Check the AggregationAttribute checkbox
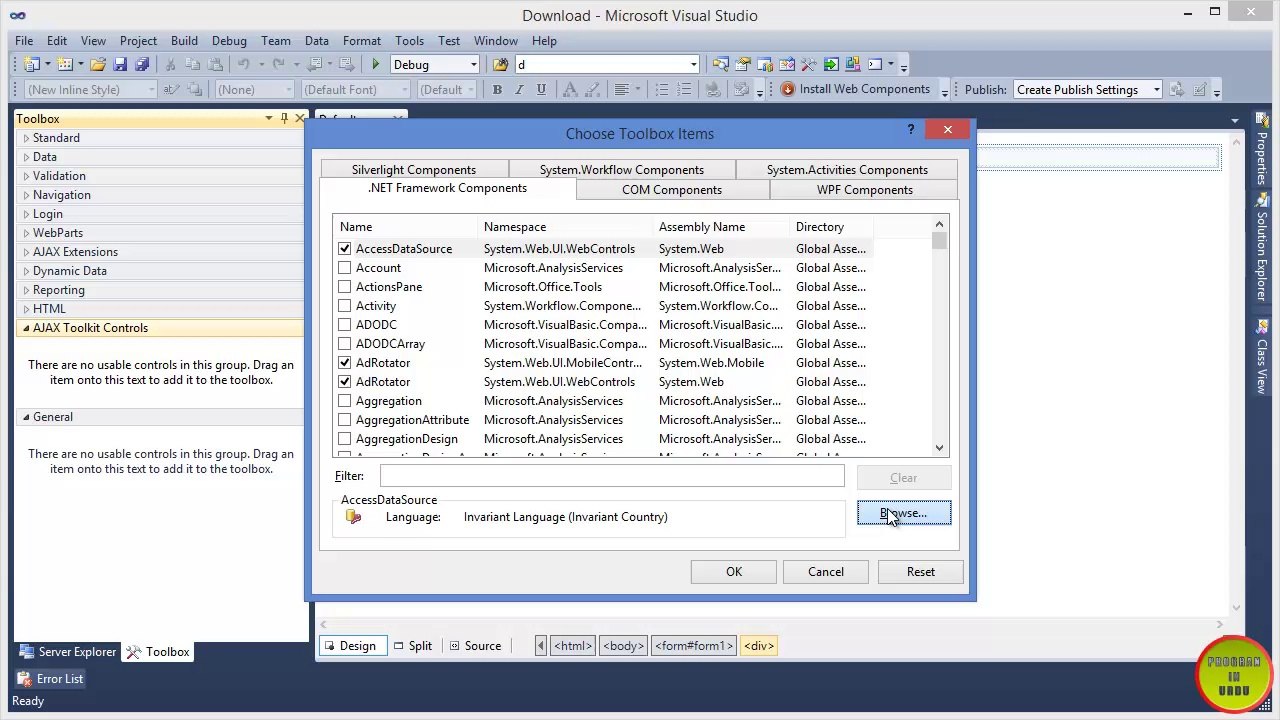The image size is (1280, 720). [345, 420]
